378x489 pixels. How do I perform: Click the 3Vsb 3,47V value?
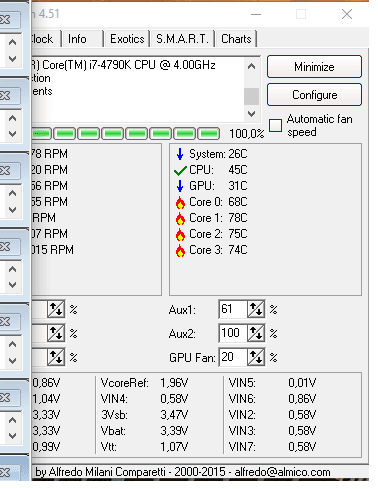pos(174,415)
